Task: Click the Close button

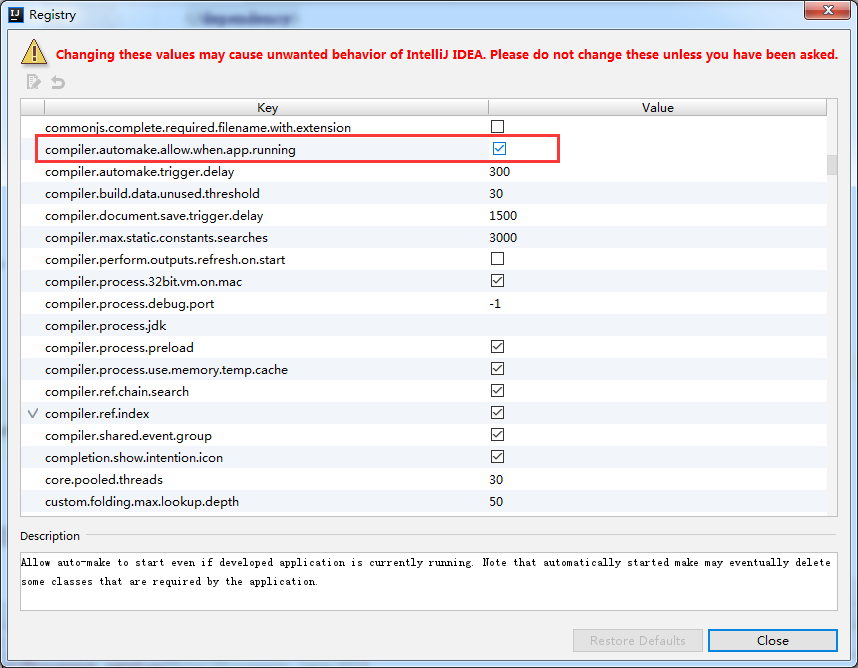Action: coord(773,640)
